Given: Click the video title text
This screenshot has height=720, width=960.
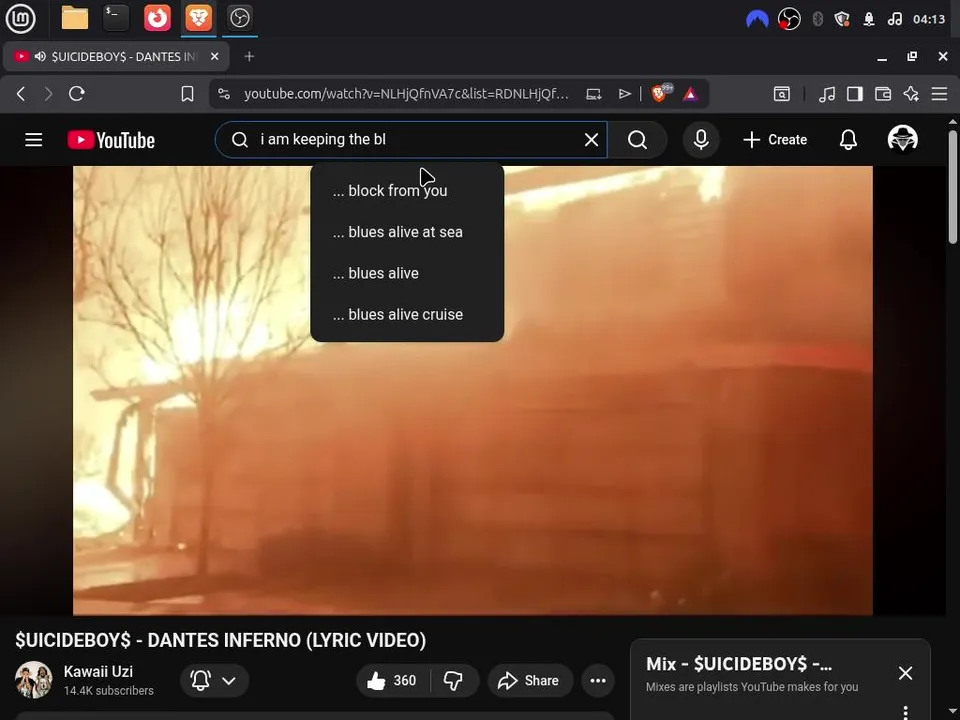Looking at the screenshot, I should 220,640.
